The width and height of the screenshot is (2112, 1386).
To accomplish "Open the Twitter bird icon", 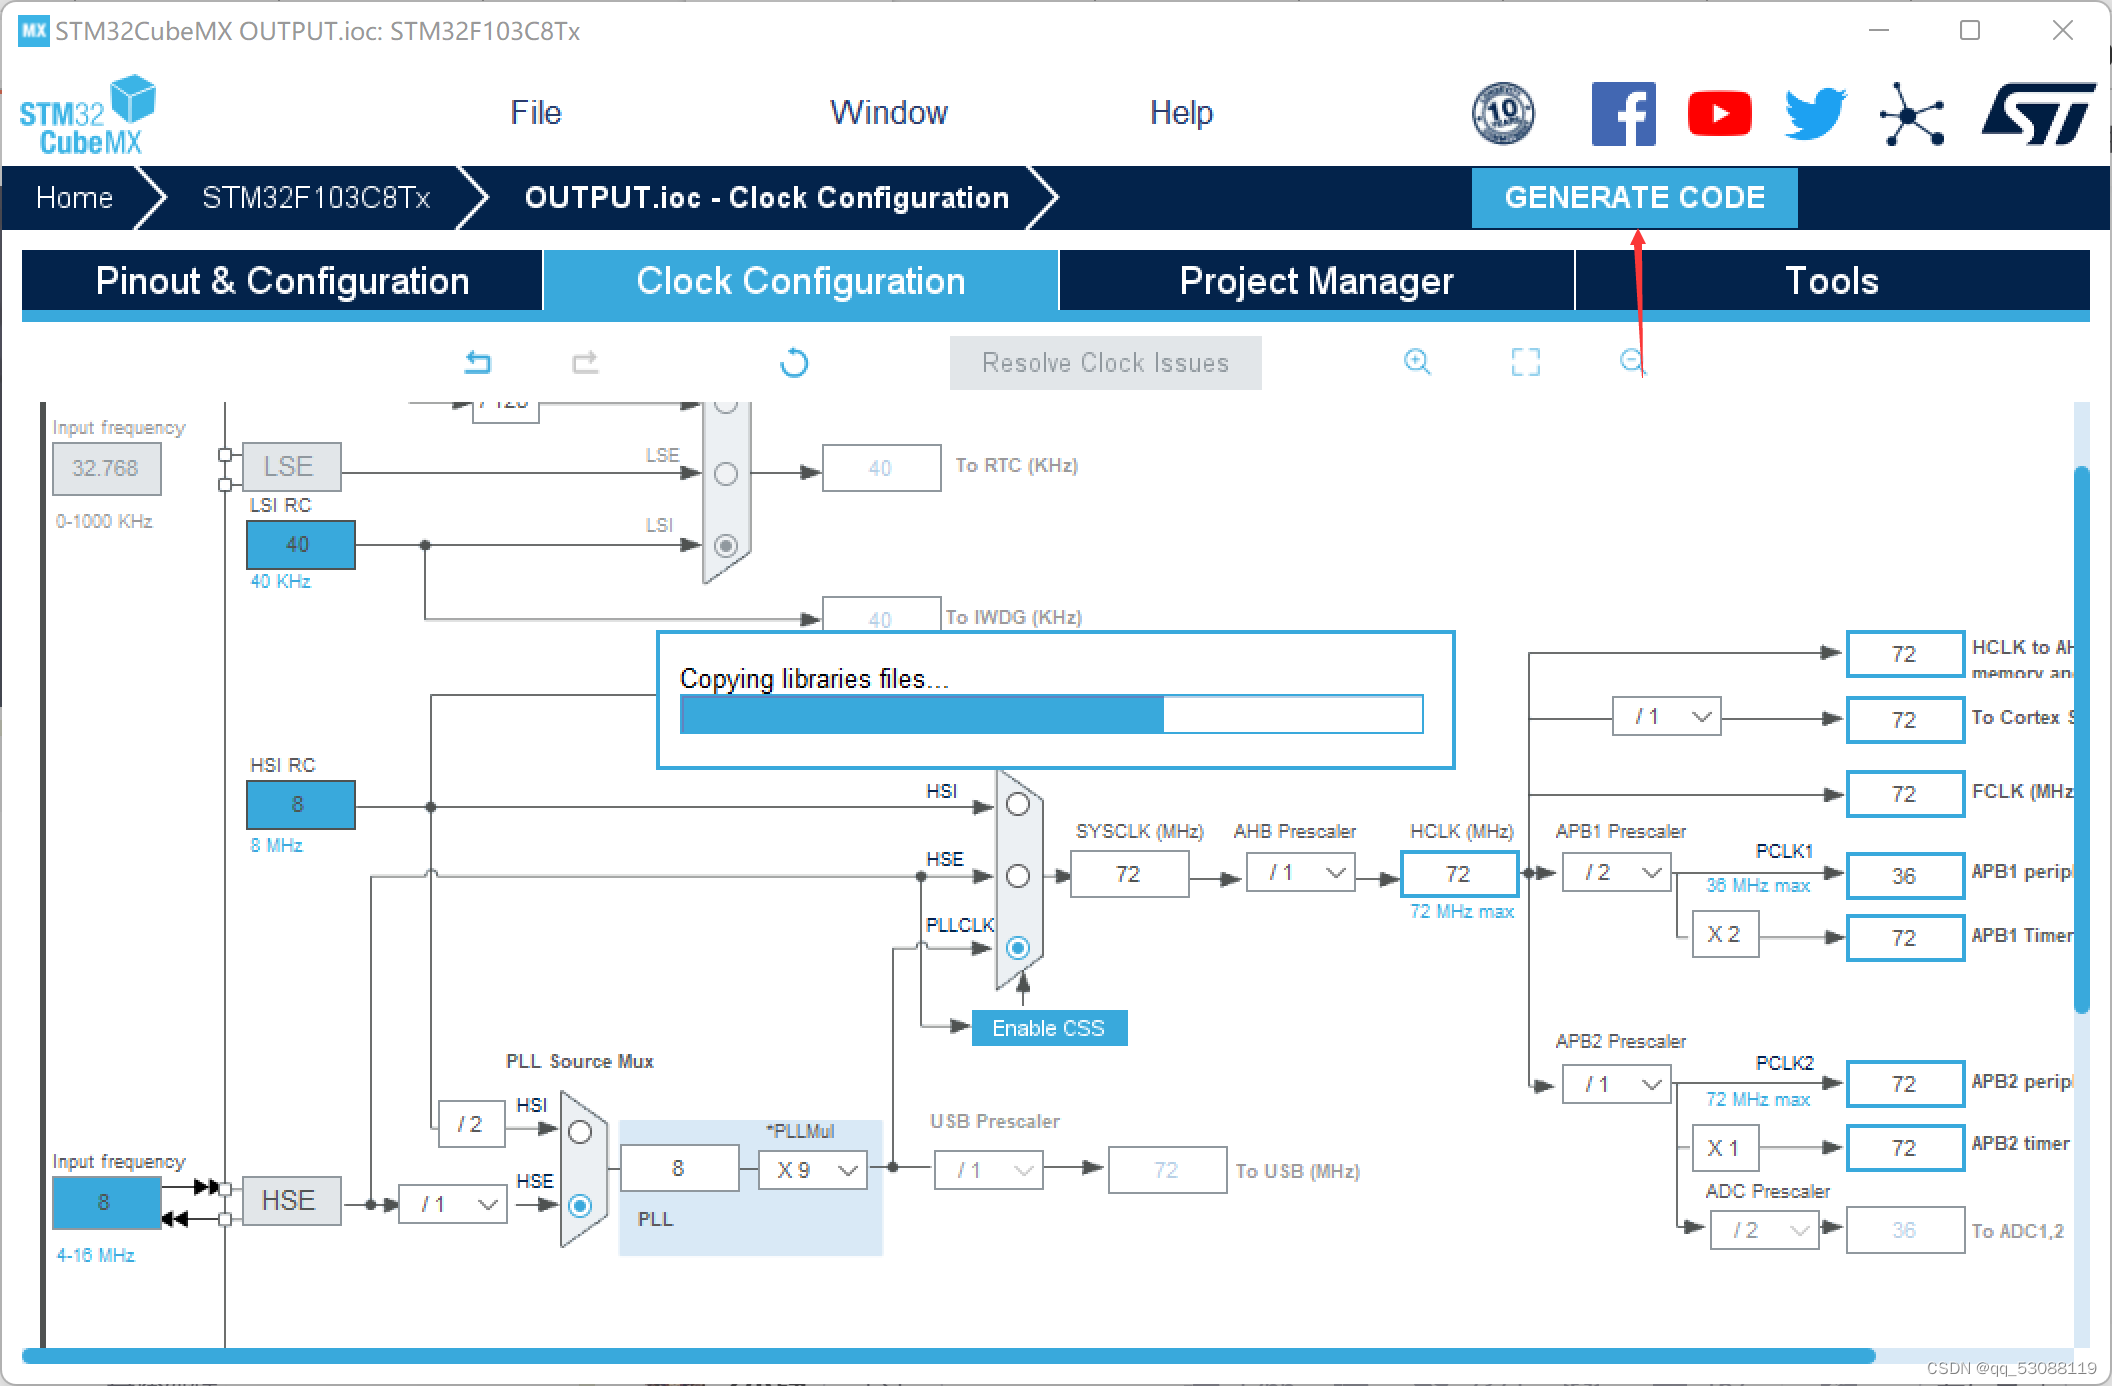I will [1815, 114].
